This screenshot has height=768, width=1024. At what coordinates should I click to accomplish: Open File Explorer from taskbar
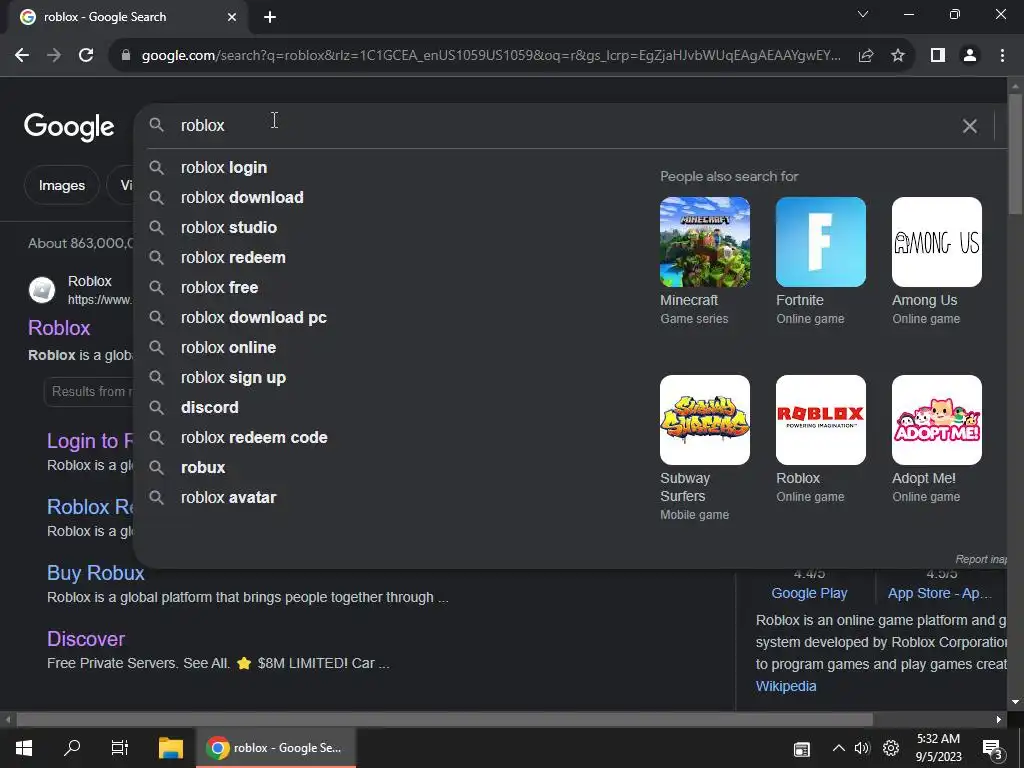171,748
